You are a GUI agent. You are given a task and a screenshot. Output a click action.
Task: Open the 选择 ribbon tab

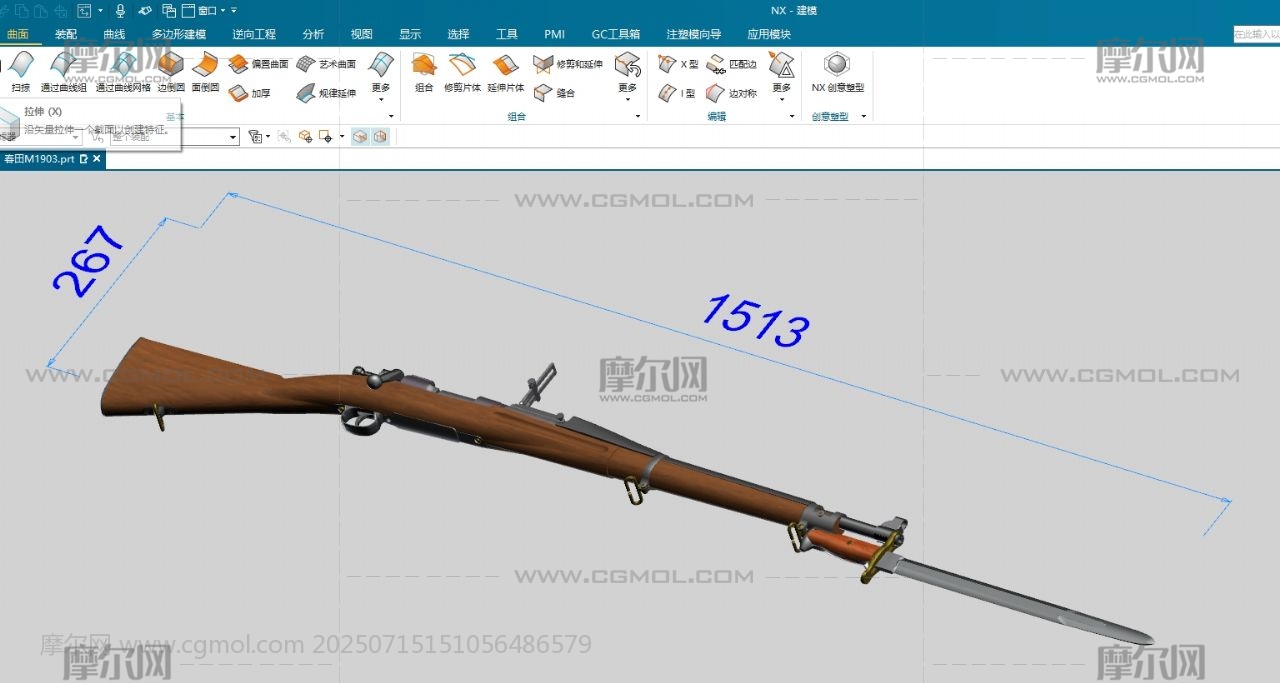click(x=458, y=34)
